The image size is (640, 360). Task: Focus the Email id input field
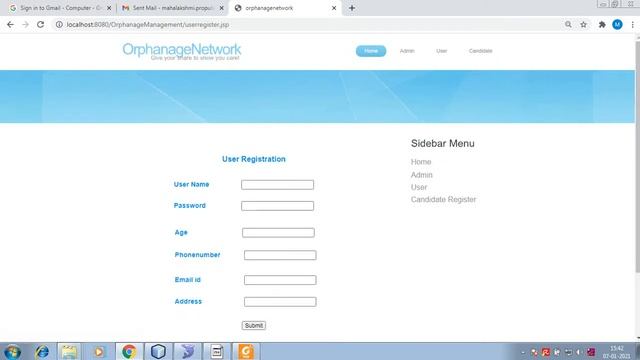click(280, 280)
